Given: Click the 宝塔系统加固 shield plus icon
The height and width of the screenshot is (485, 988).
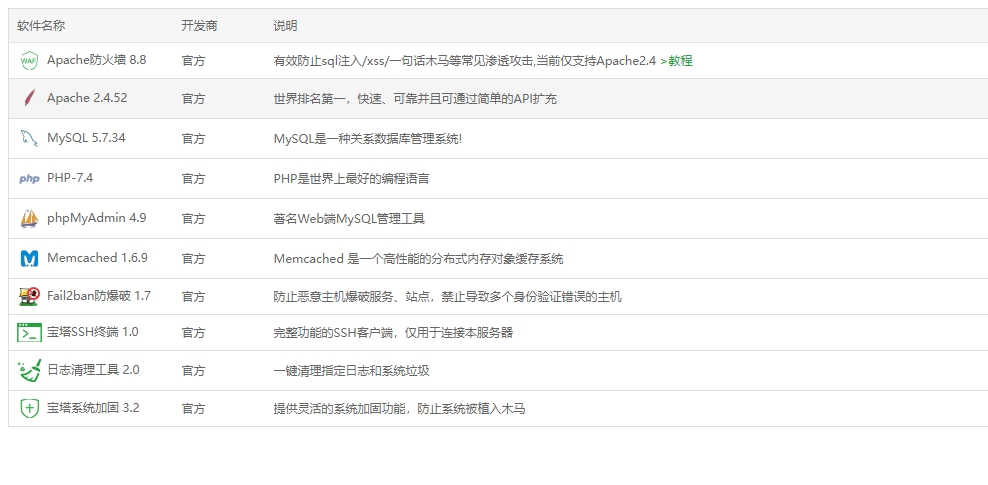Looking at the screenshot, I should click(x=29, y=408).
